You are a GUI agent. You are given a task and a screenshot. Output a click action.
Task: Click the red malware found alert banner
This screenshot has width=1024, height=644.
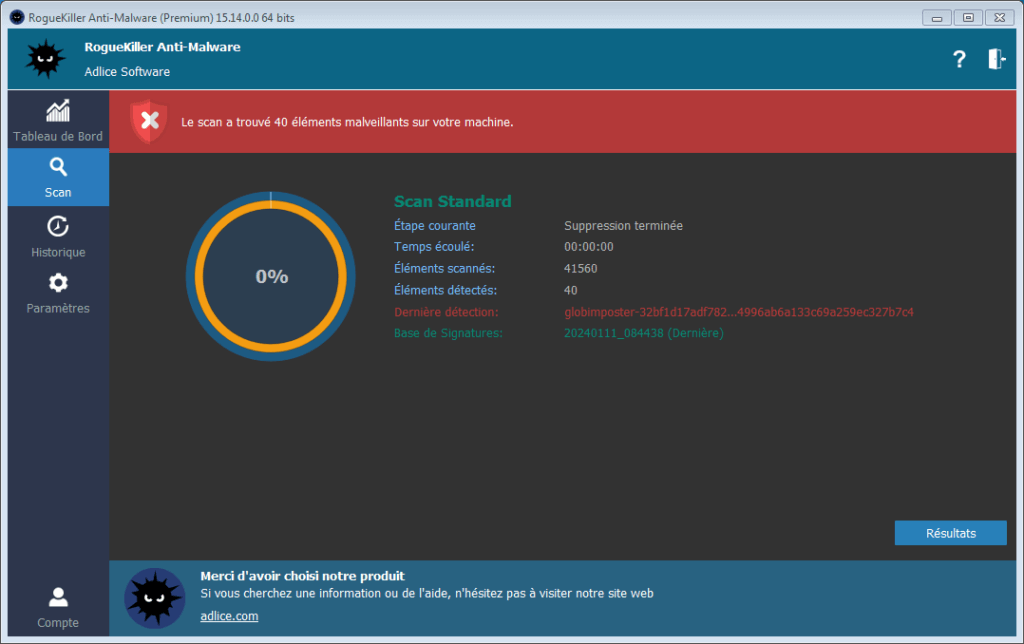[600, 122]
